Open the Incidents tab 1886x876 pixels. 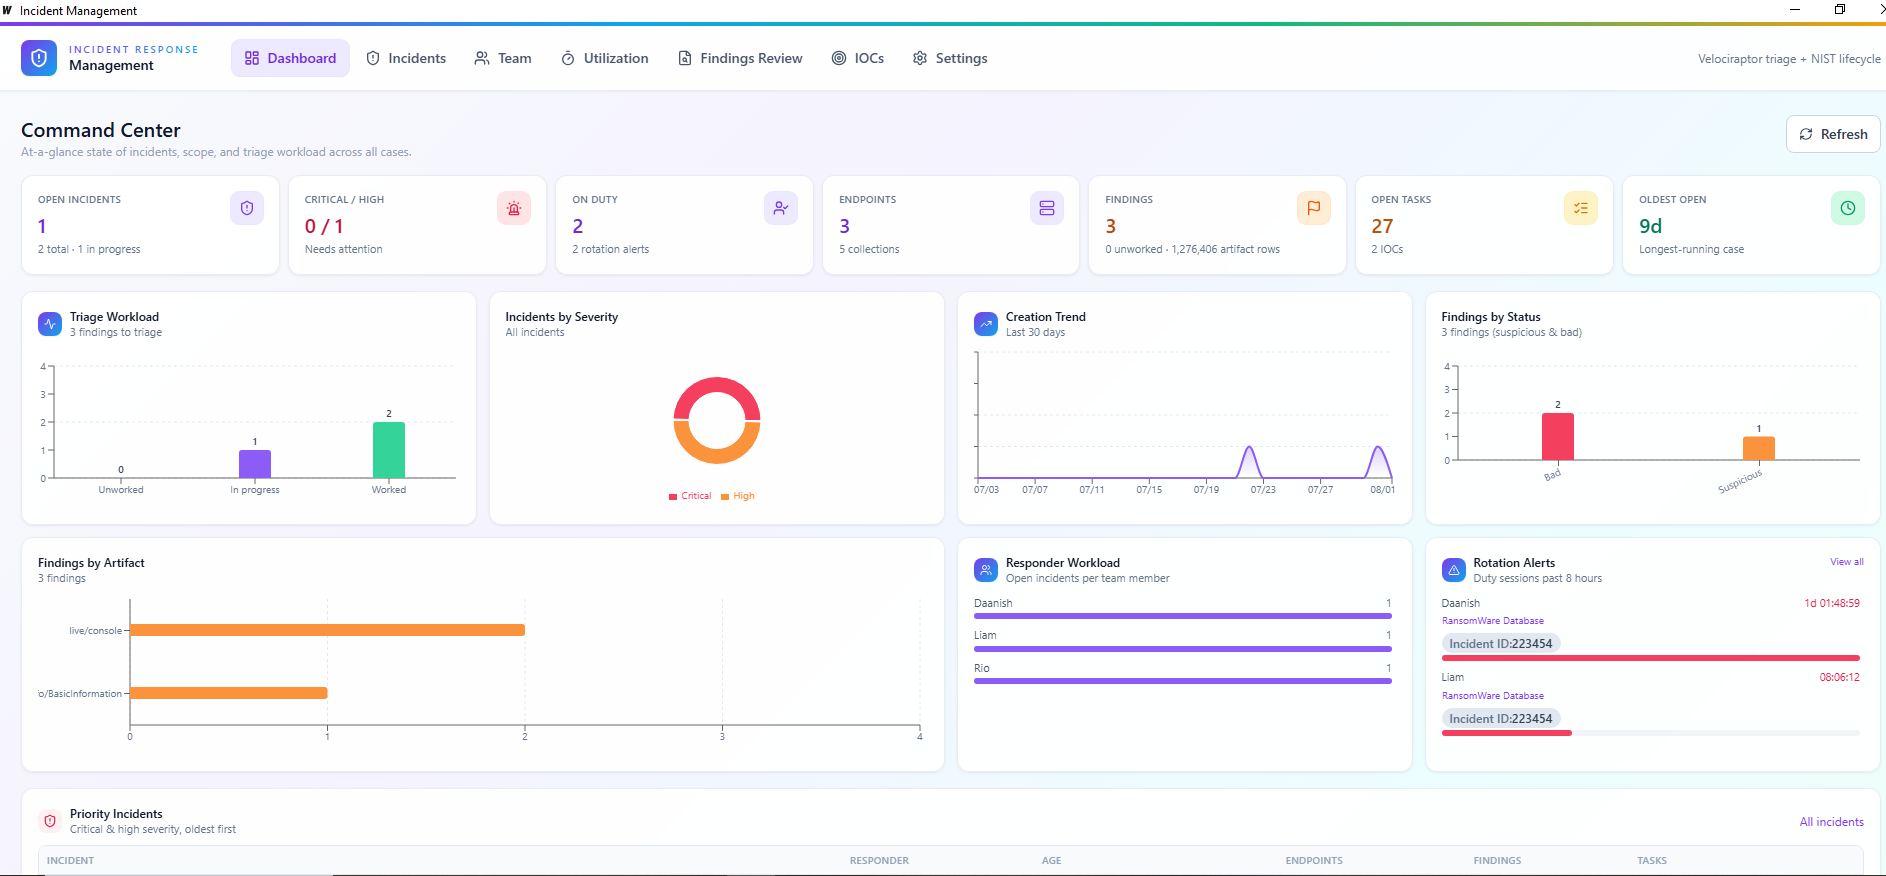click(406, 58)
